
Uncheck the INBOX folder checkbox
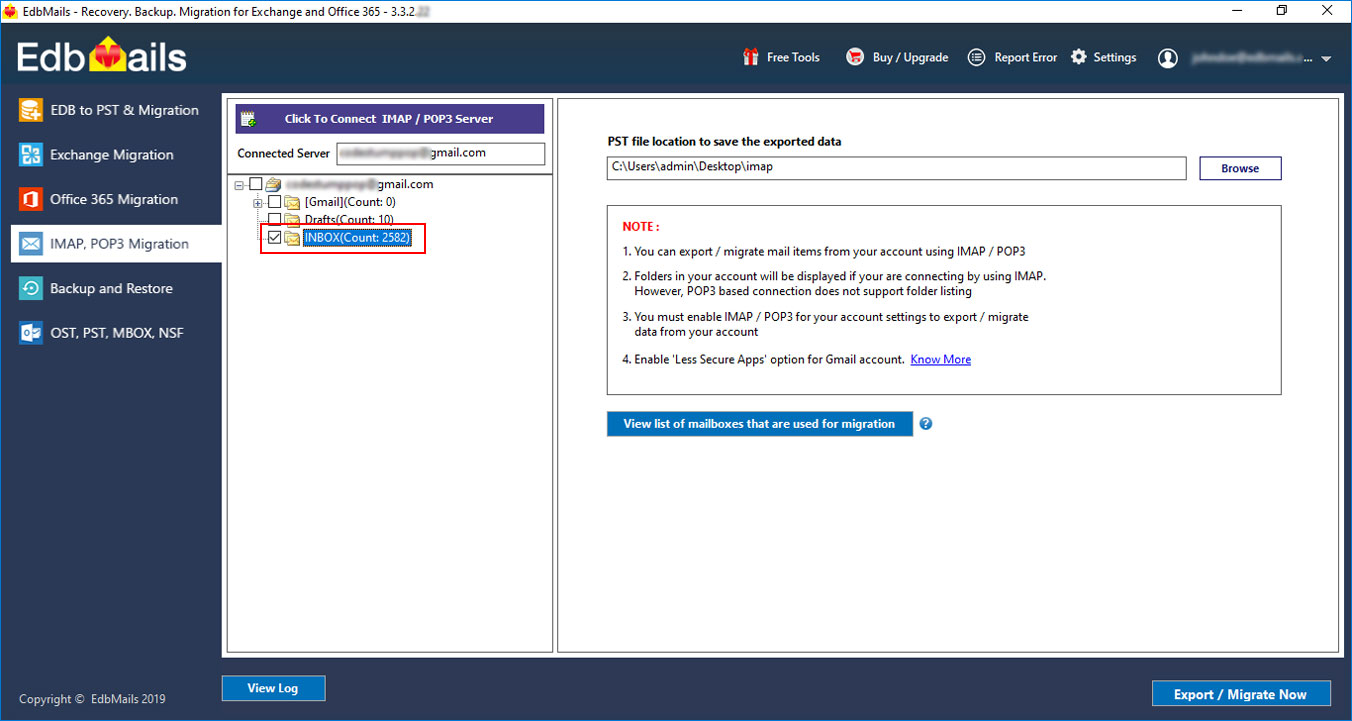275,238
